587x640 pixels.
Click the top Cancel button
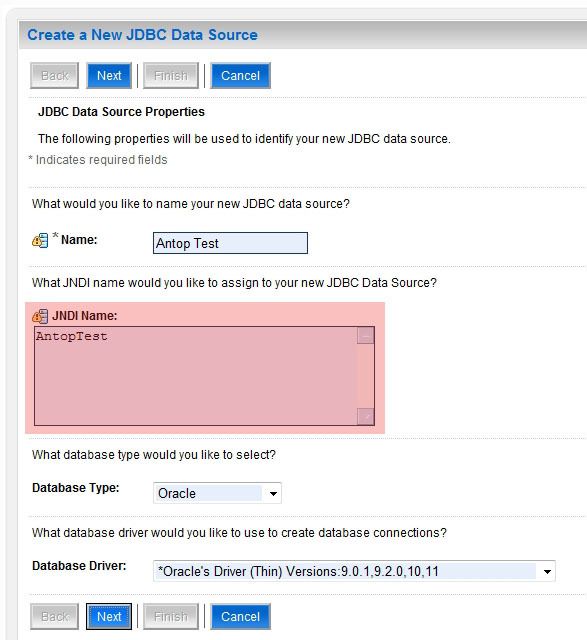point(240,76)
